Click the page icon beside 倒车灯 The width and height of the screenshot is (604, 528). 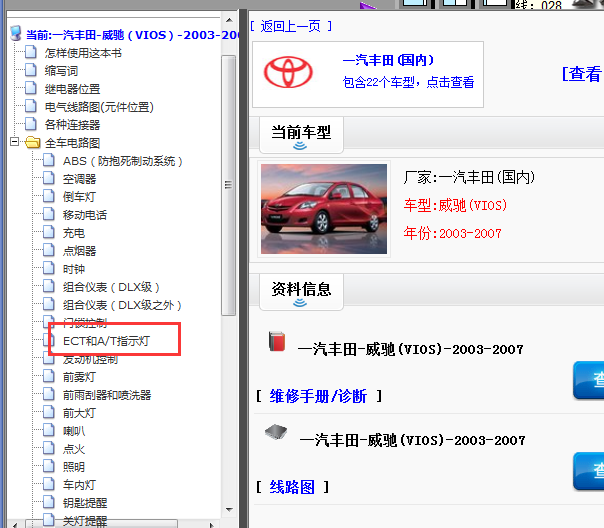pos(49,196)
